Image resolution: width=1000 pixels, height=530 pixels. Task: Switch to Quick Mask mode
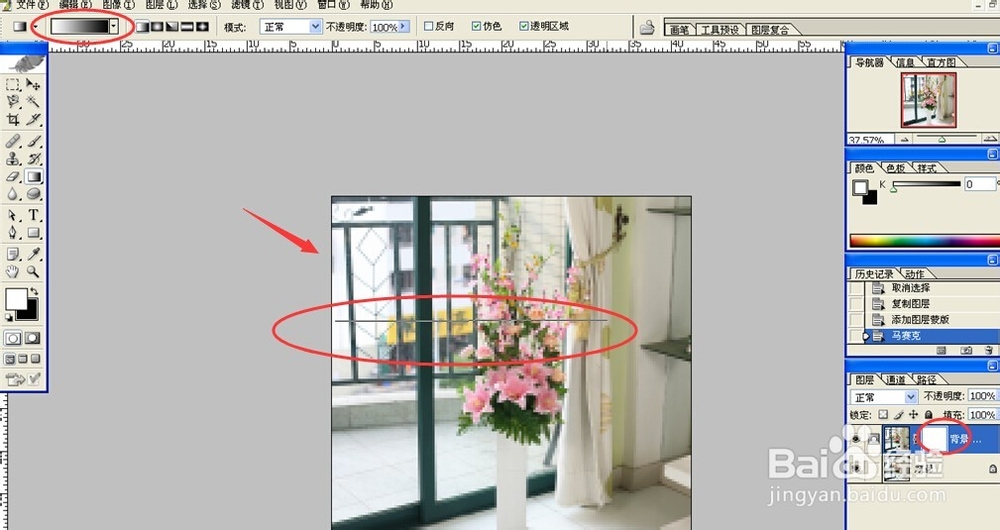coord(33,338)
